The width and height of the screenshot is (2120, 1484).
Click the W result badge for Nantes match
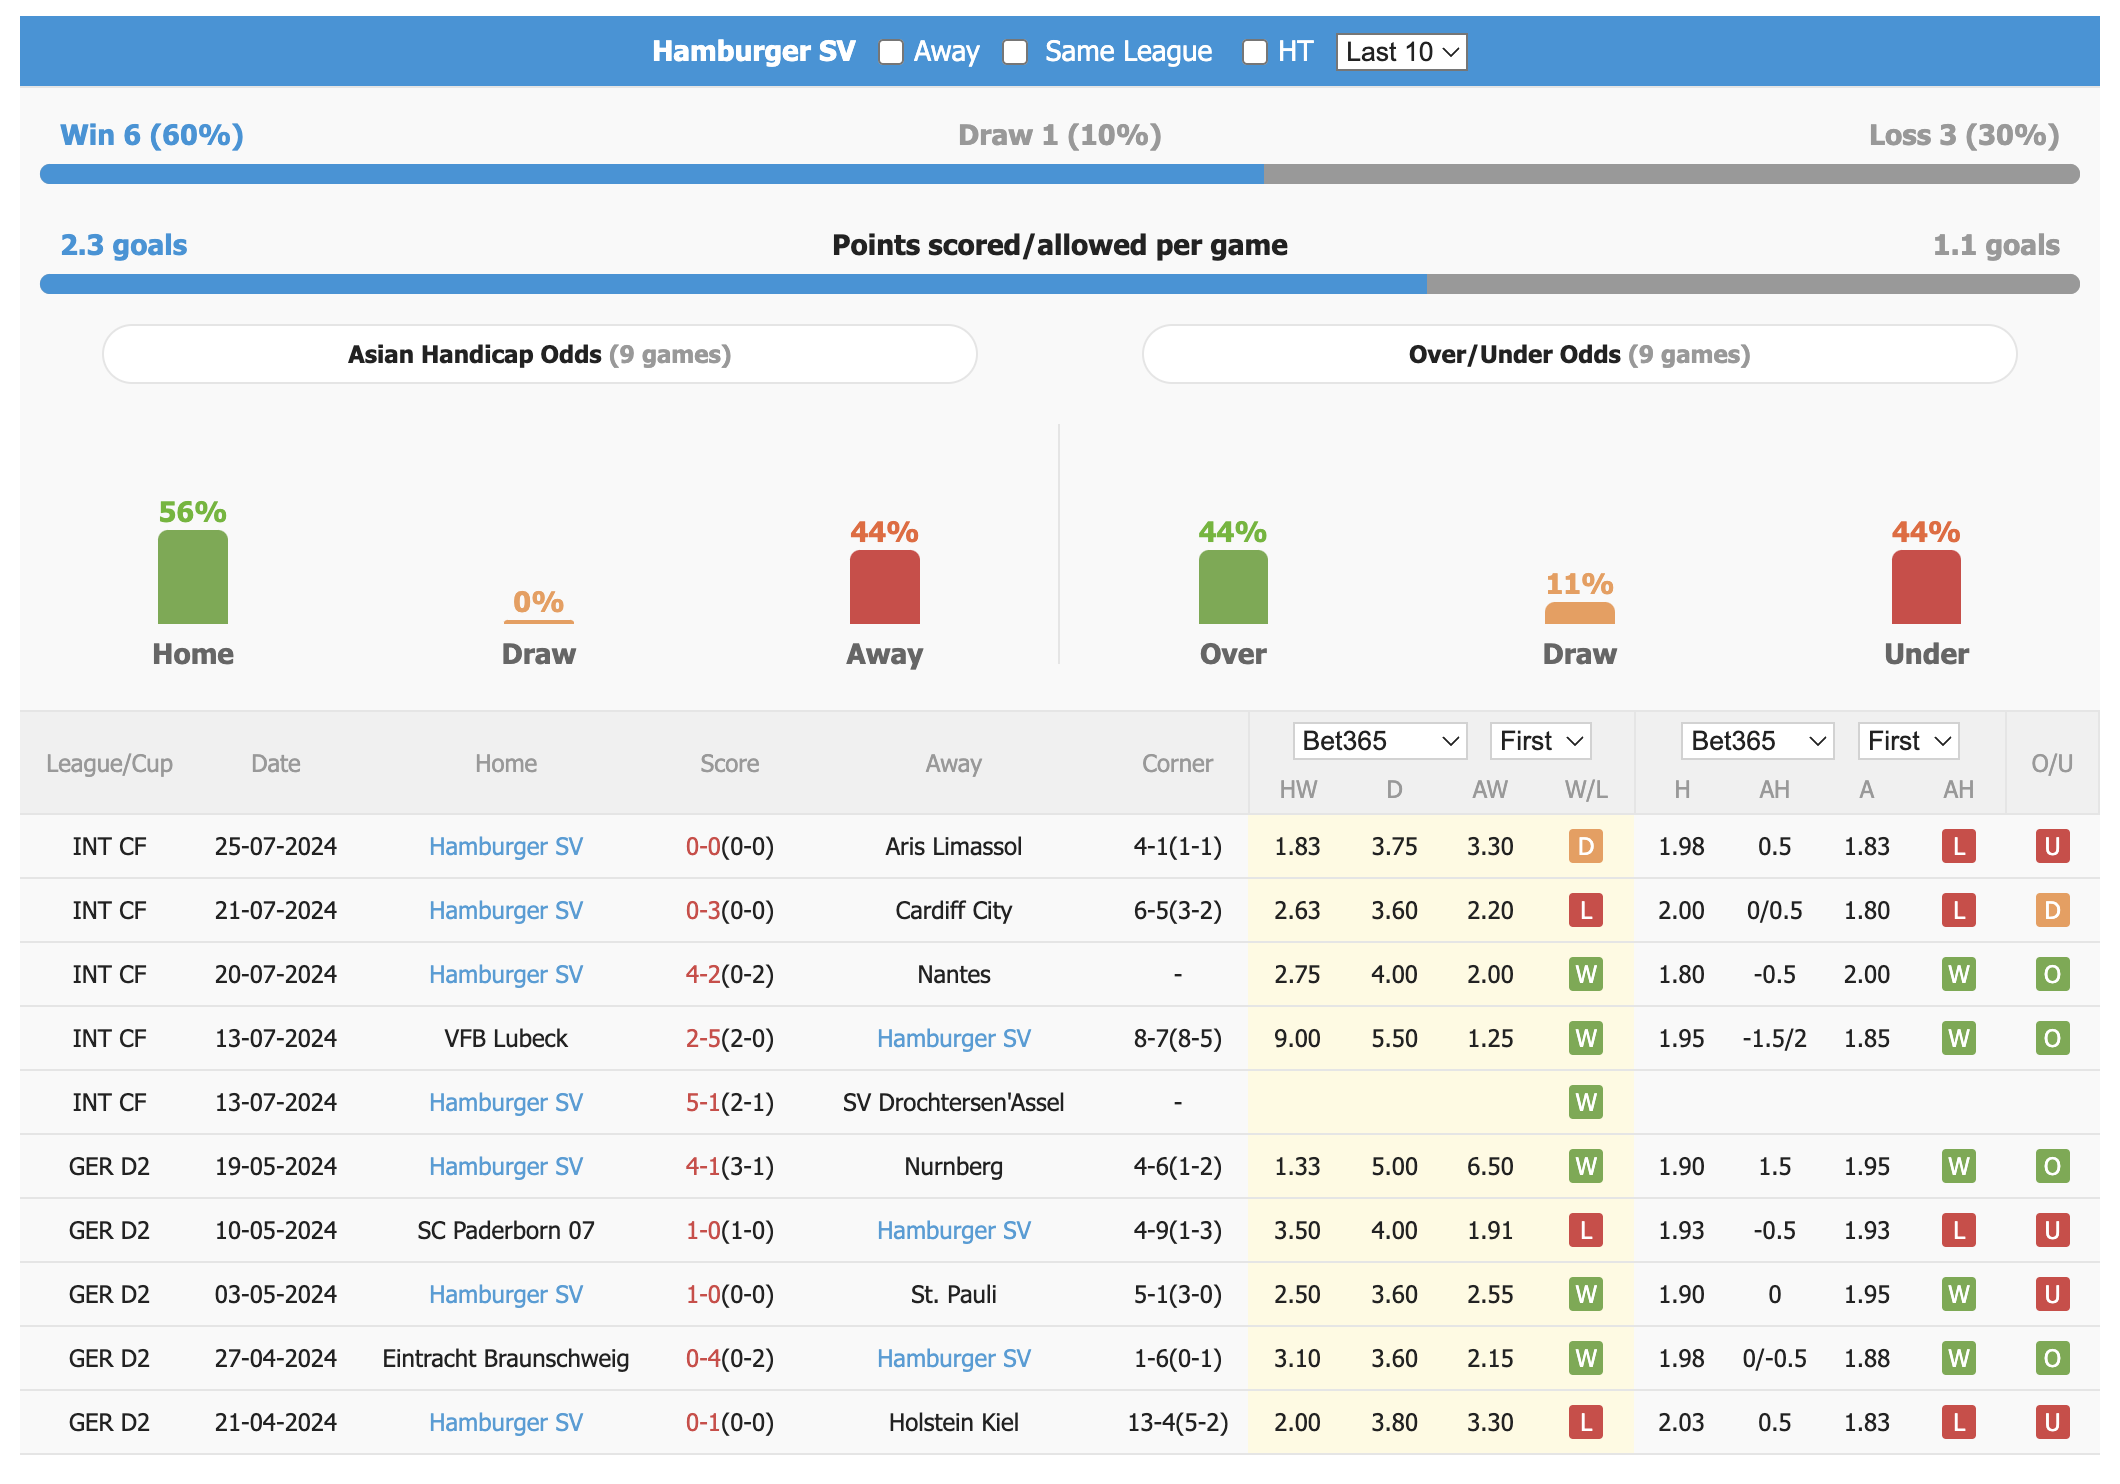(x=1586, y=974)
